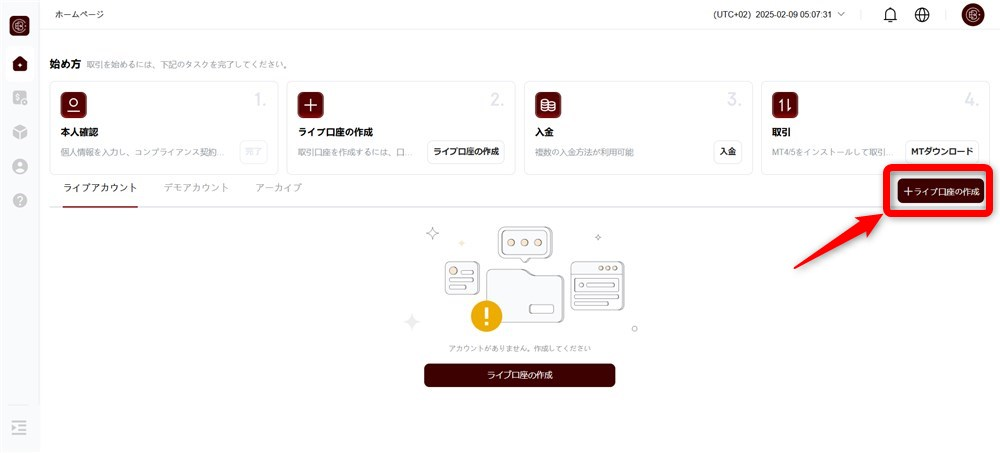Screen dimensions: 1000x453
Task: Click the 入金 coins icon
Action: (x=548, y=105)
